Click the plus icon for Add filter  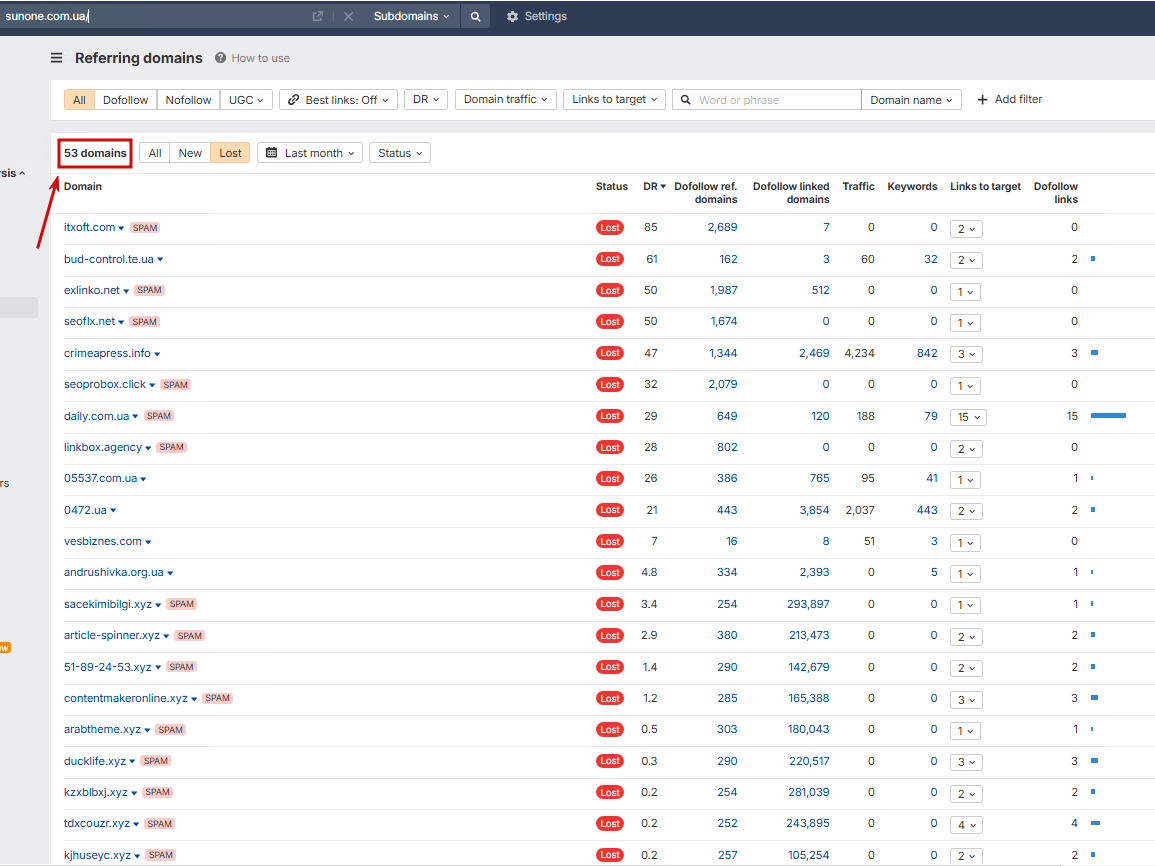coord(982,99)
